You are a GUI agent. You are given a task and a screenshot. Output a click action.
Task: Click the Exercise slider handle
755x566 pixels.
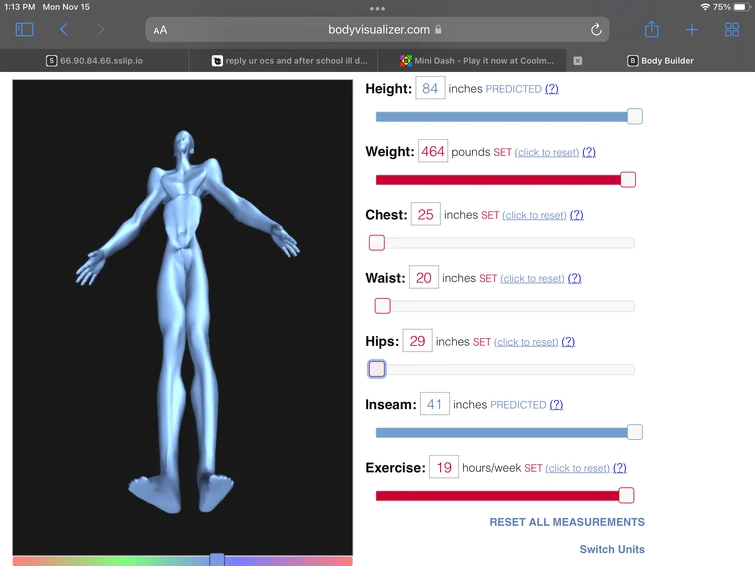pyautogui.click(x=626, y=495)
